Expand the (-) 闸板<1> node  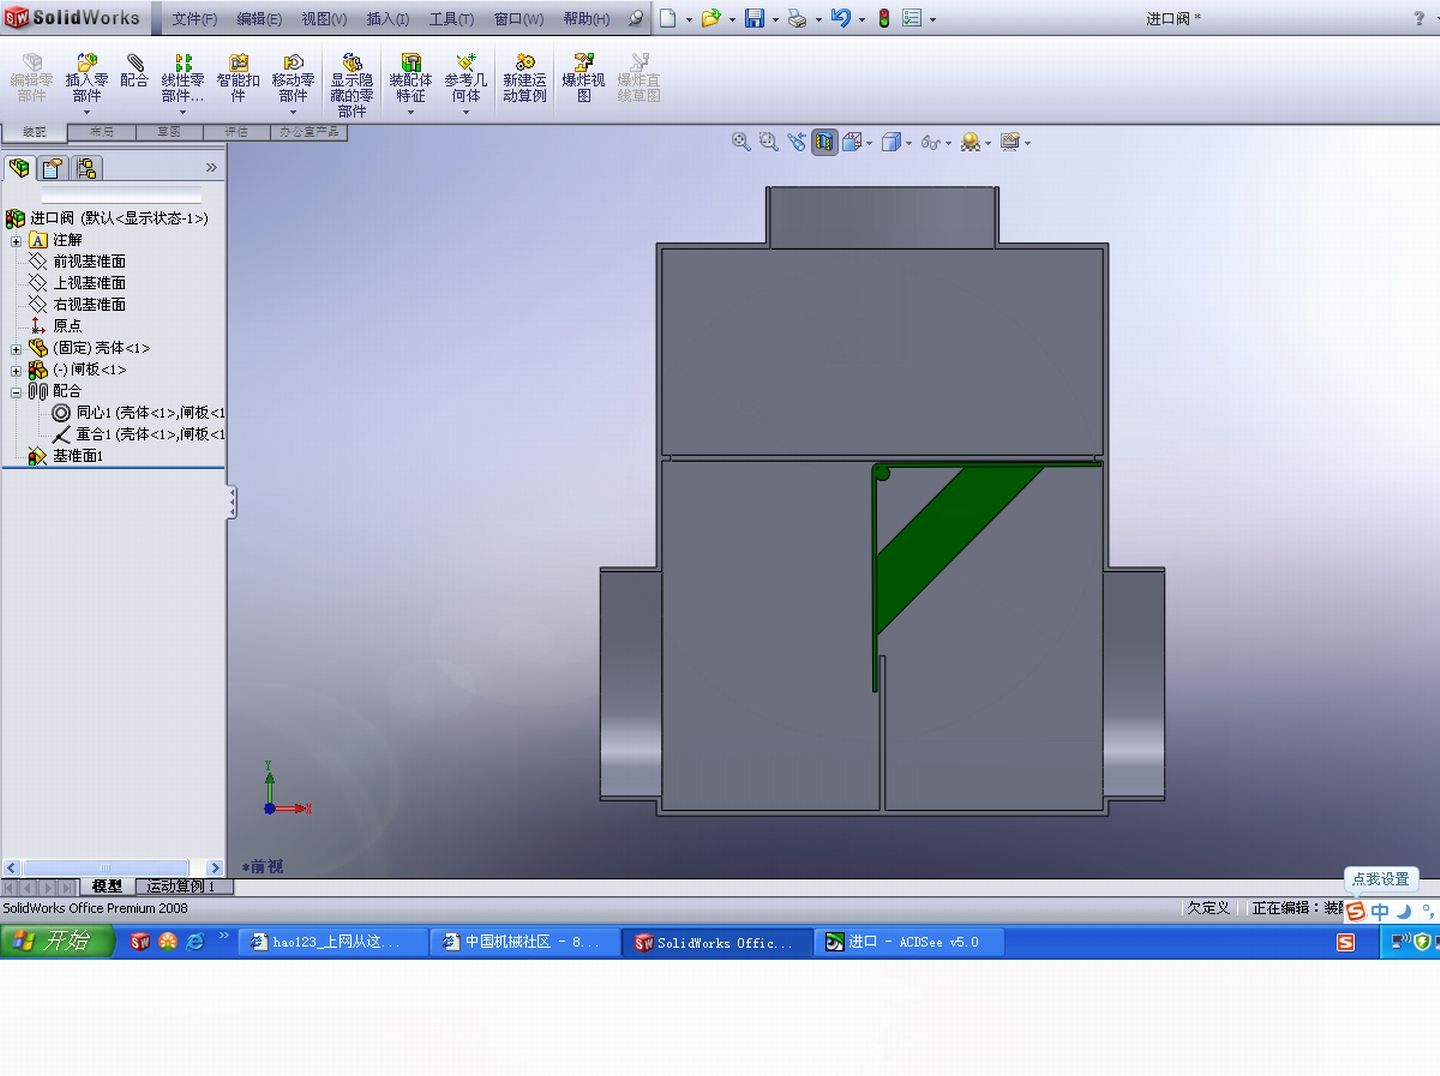point(16,371)
